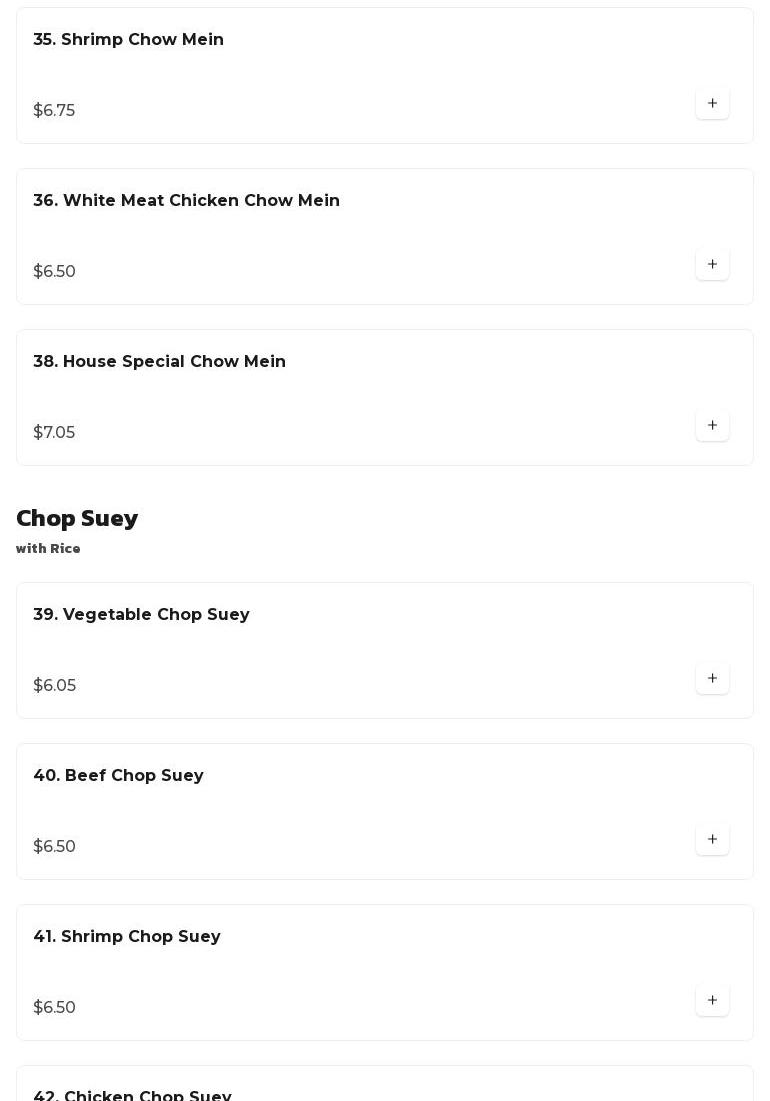Click the $6.05 Vegetable Chop Suey price

(x=54, y=686)
